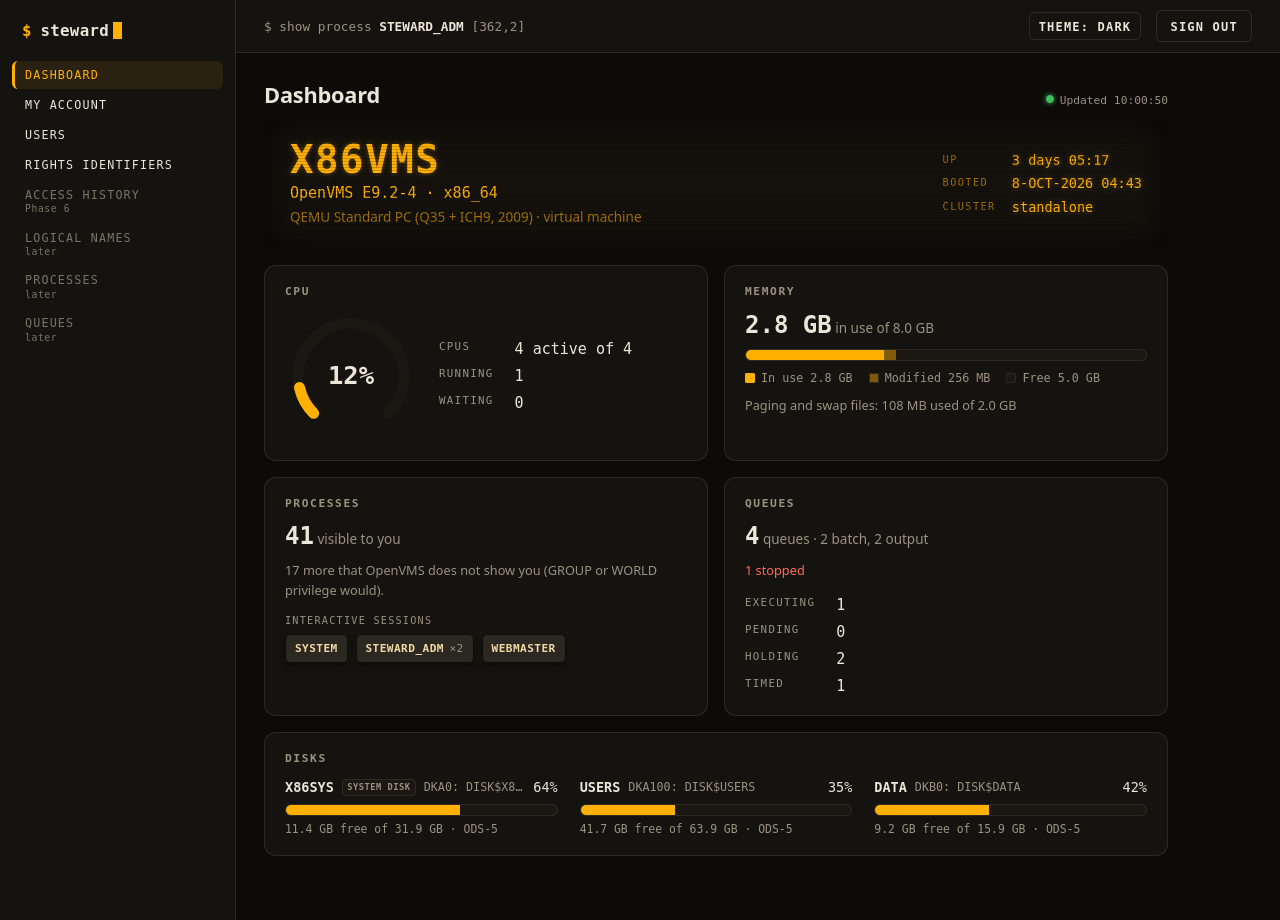Screen dimensions: 1280x920
Task: Click the cluster value 'standalone'
Action: click(x=1052, y=207)
